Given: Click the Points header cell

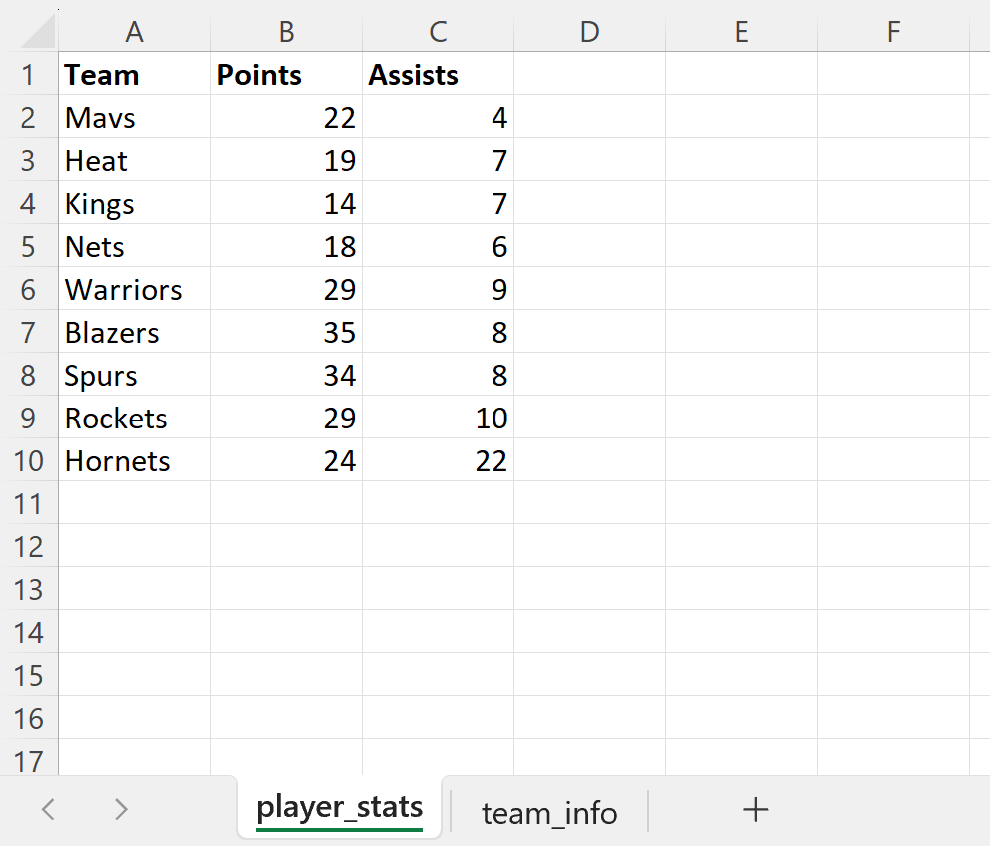Looking at the screenshot, I should click(286, 74).
